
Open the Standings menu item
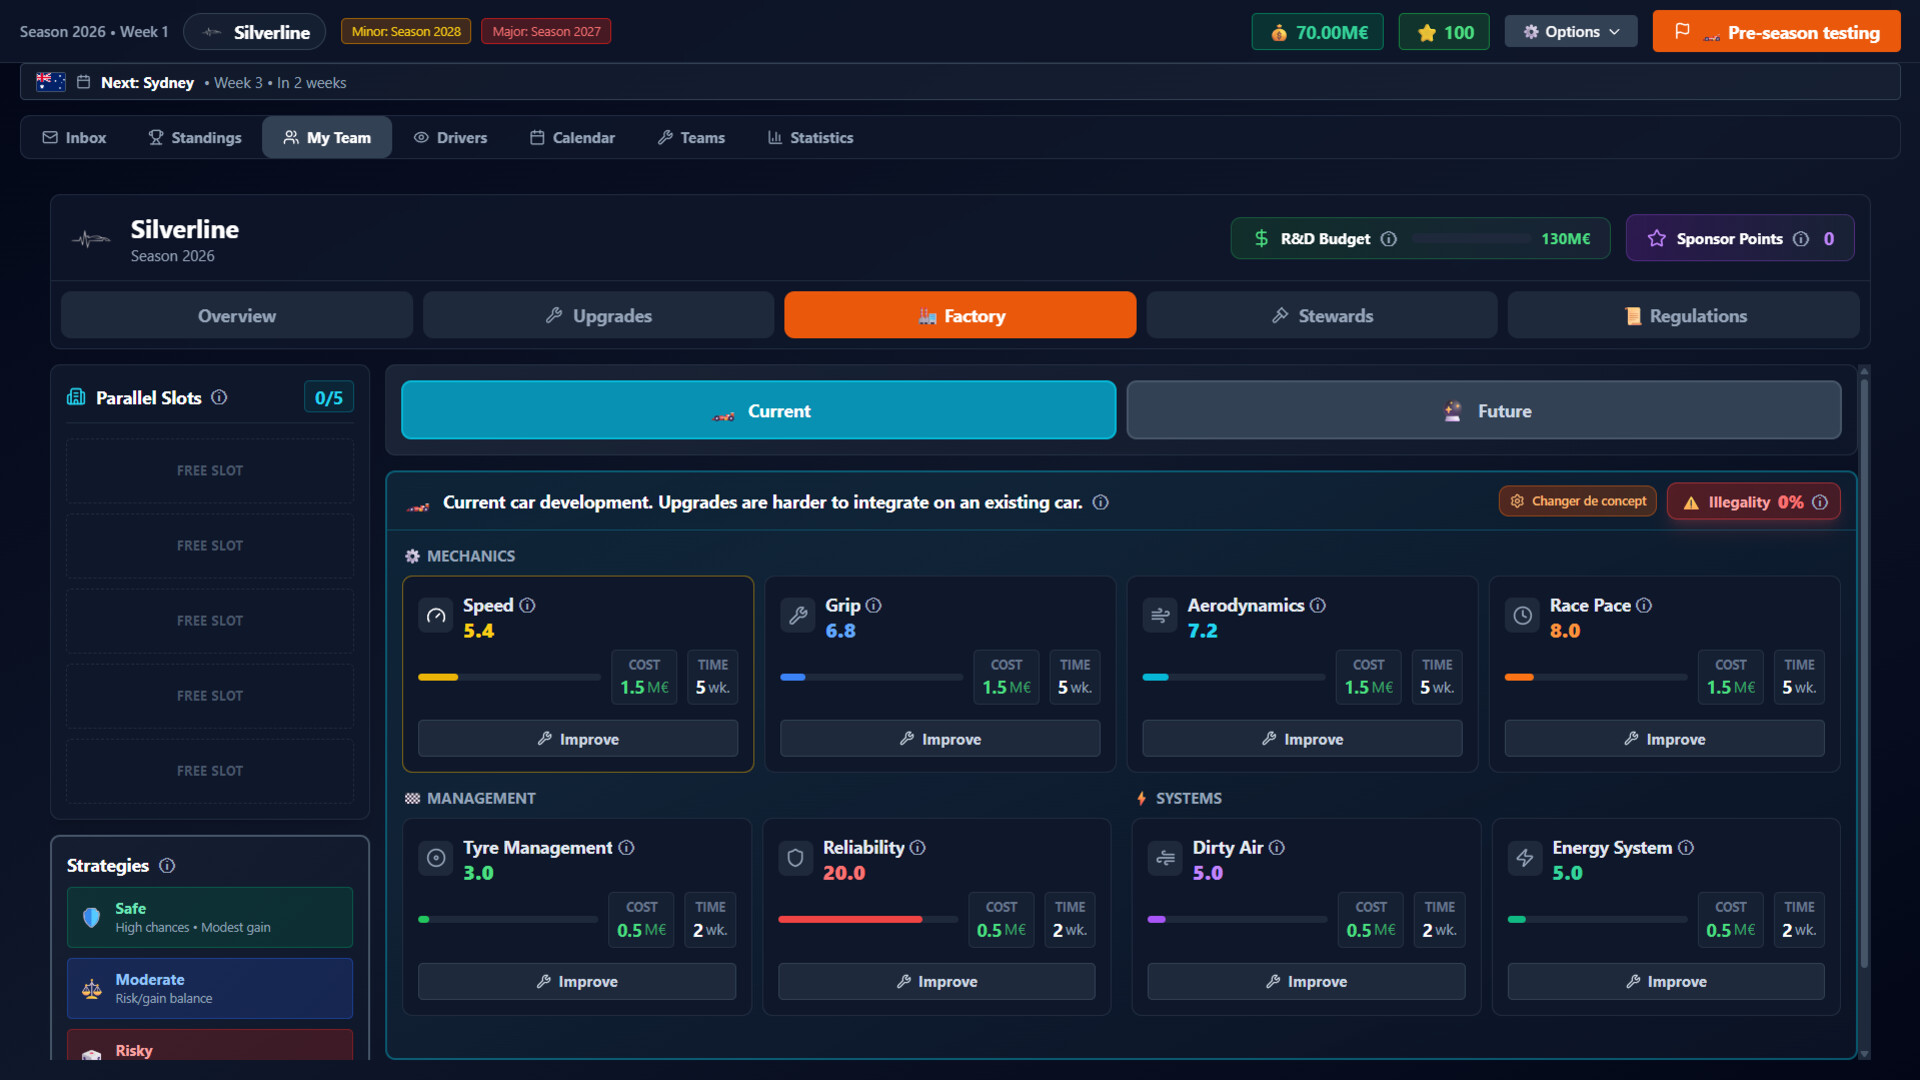tap(194, 137)
